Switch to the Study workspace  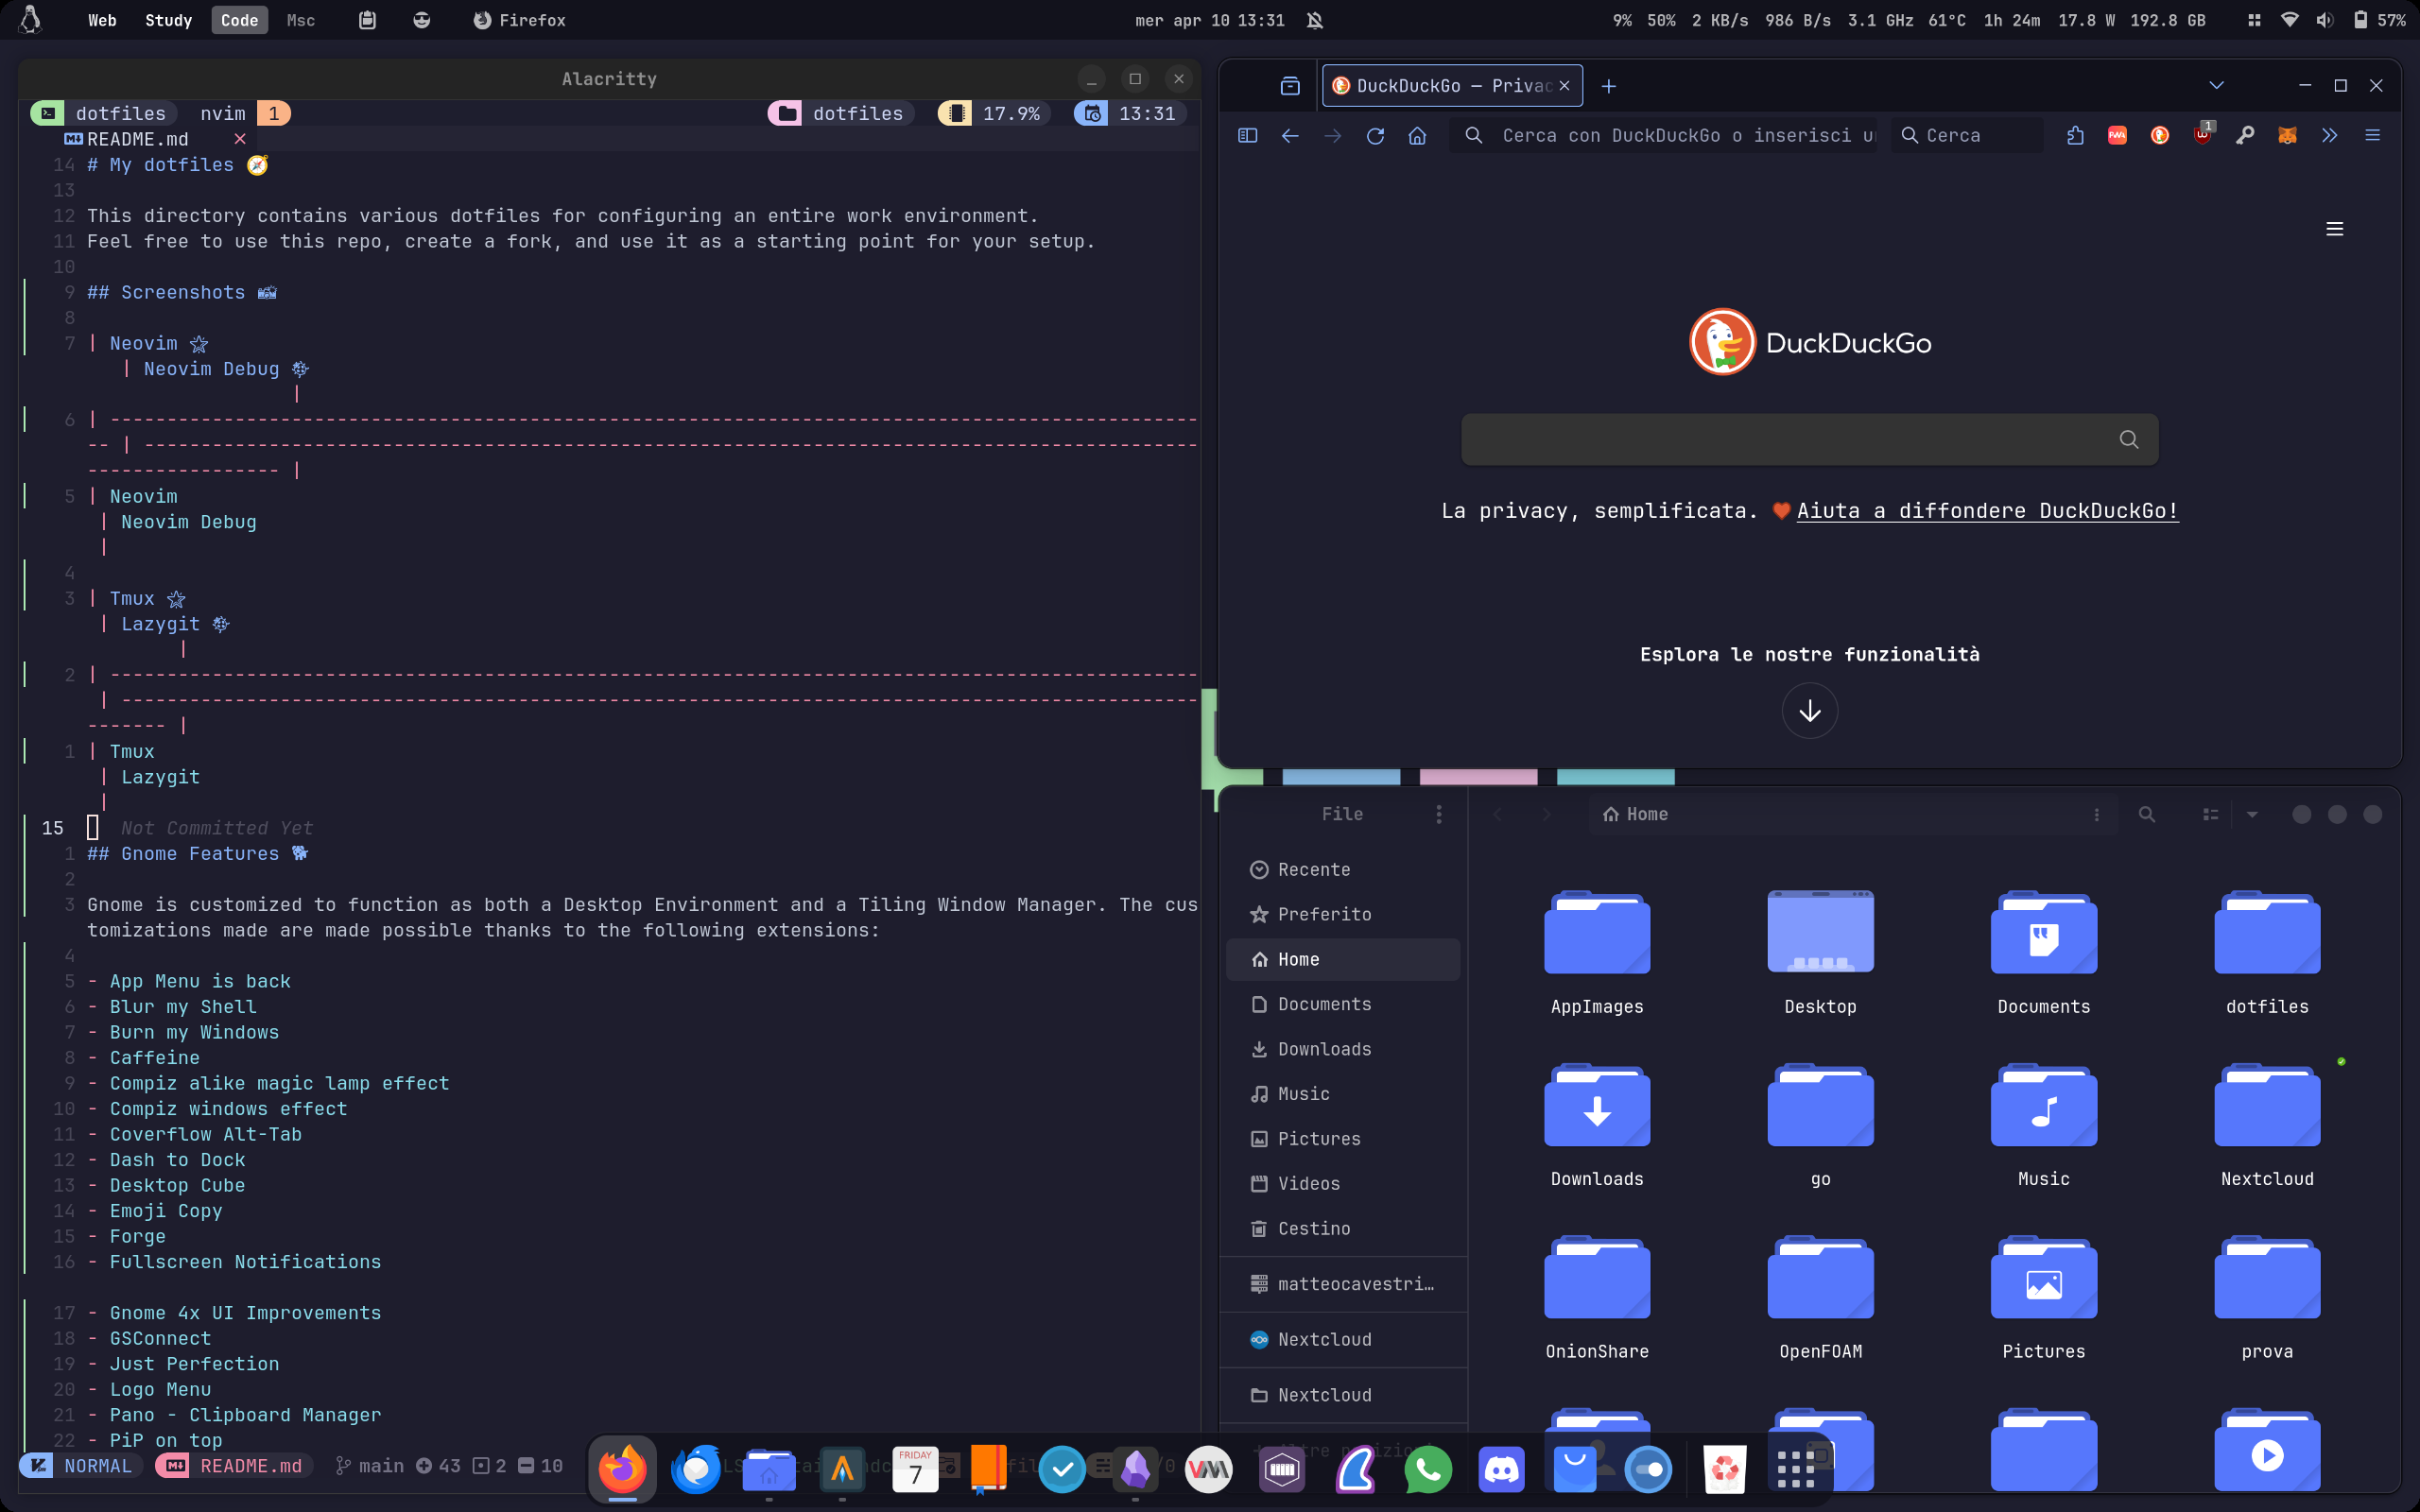pos(168,20)
